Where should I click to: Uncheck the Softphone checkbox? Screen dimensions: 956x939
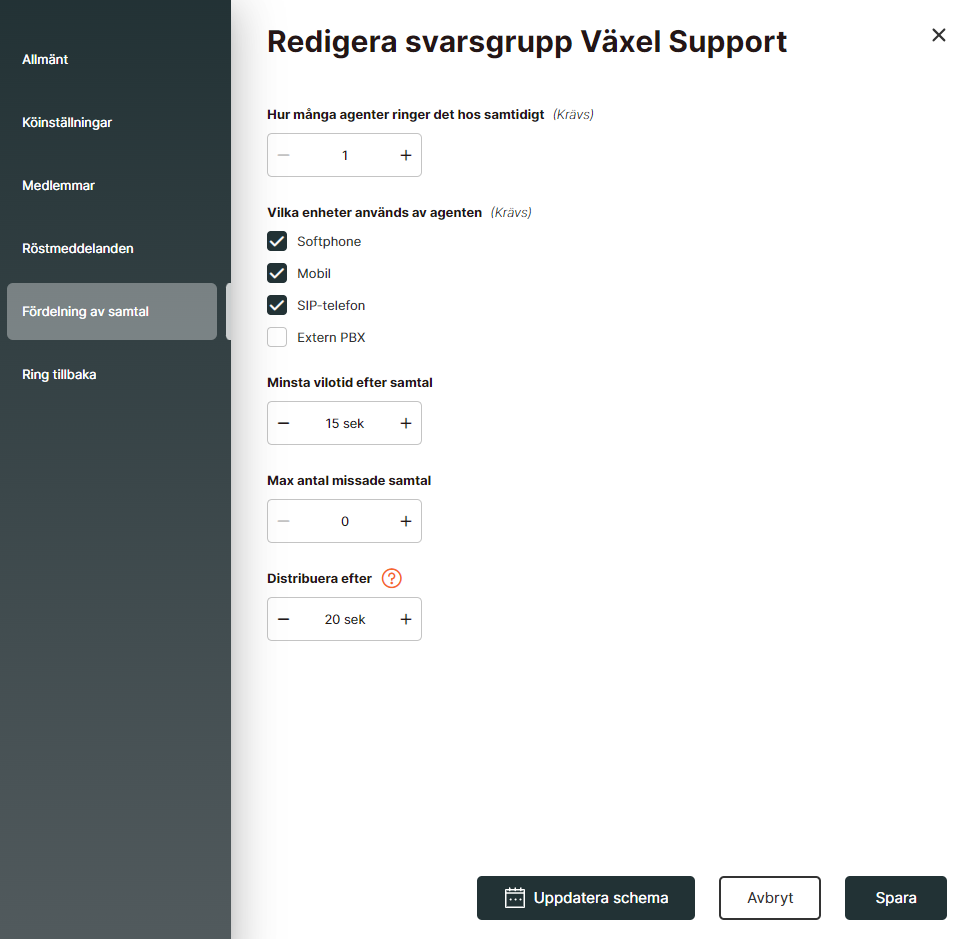(x=277, y=241)
